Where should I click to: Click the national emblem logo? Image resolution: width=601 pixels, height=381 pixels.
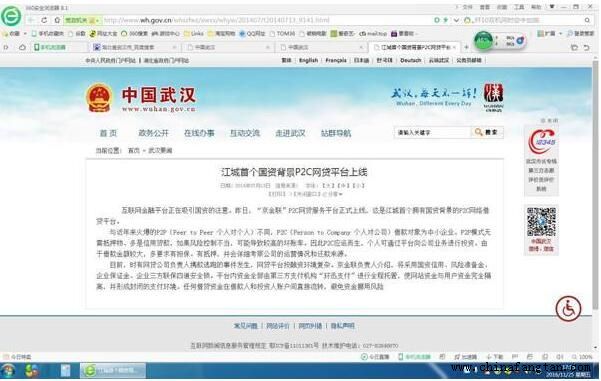99,98
